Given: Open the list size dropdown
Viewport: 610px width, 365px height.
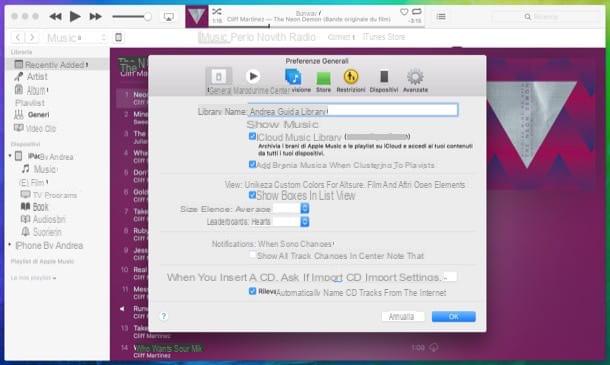Looking at the screenshot, I should [291, 209].
